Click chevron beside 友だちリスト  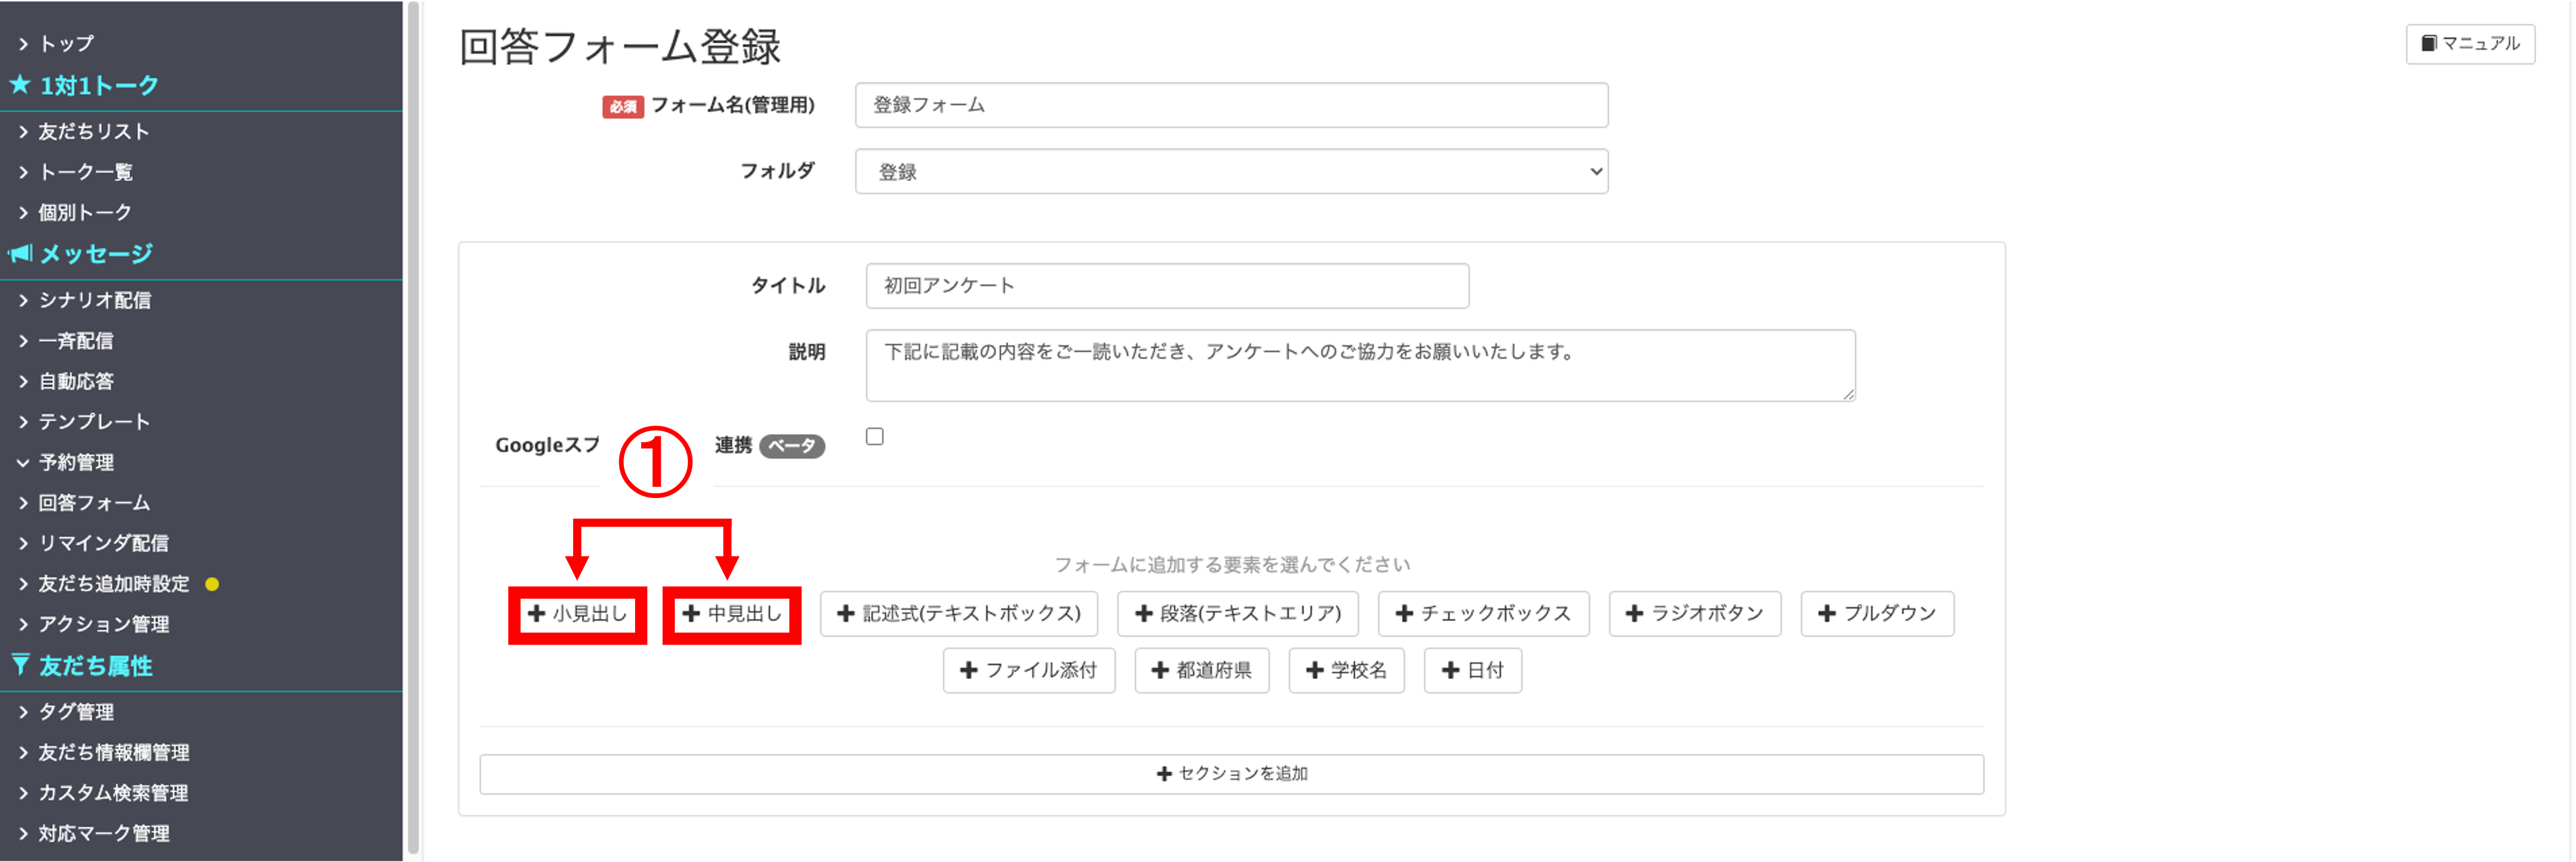pos(23,132)
